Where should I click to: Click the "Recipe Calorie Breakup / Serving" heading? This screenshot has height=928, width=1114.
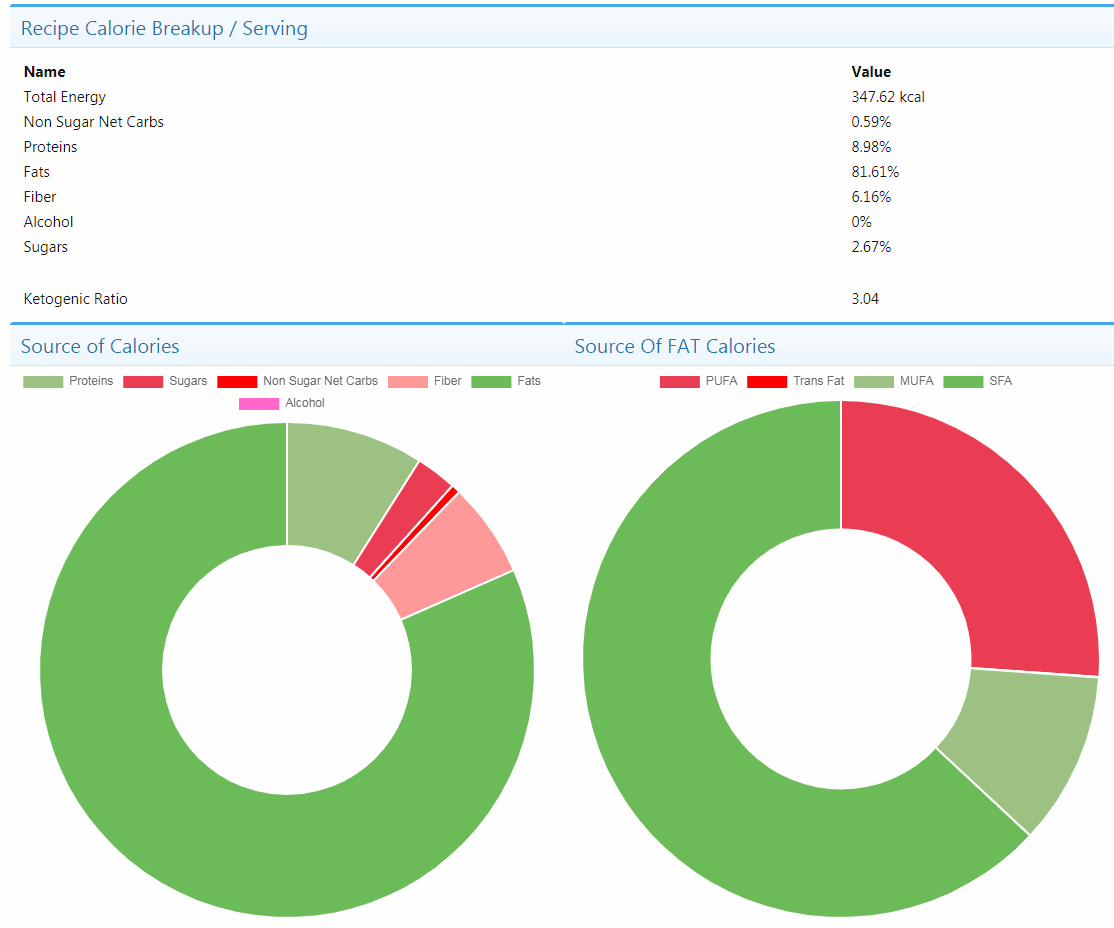coord(164,28)
